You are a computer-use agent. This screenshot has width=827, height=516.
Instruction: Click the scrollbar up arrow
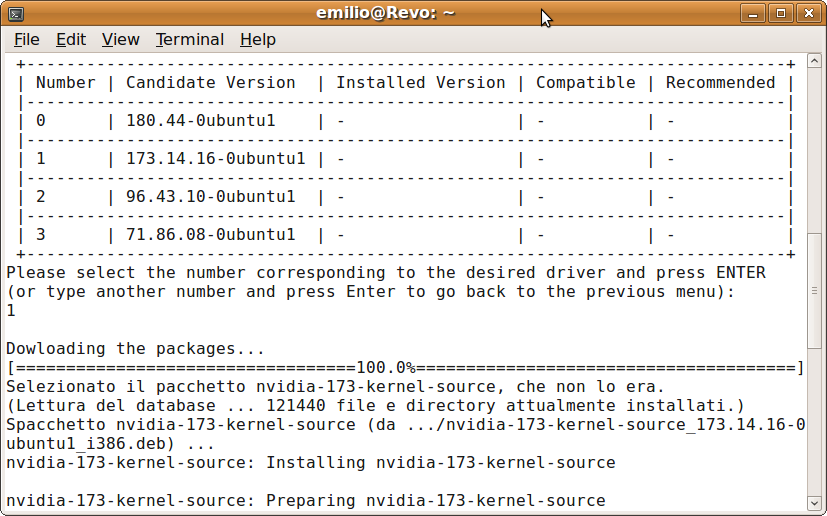tap(814, 61)
